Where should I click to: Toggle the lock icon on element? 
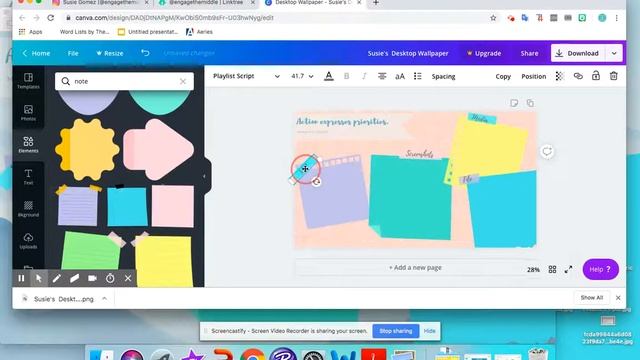click(x=596, y=76)
